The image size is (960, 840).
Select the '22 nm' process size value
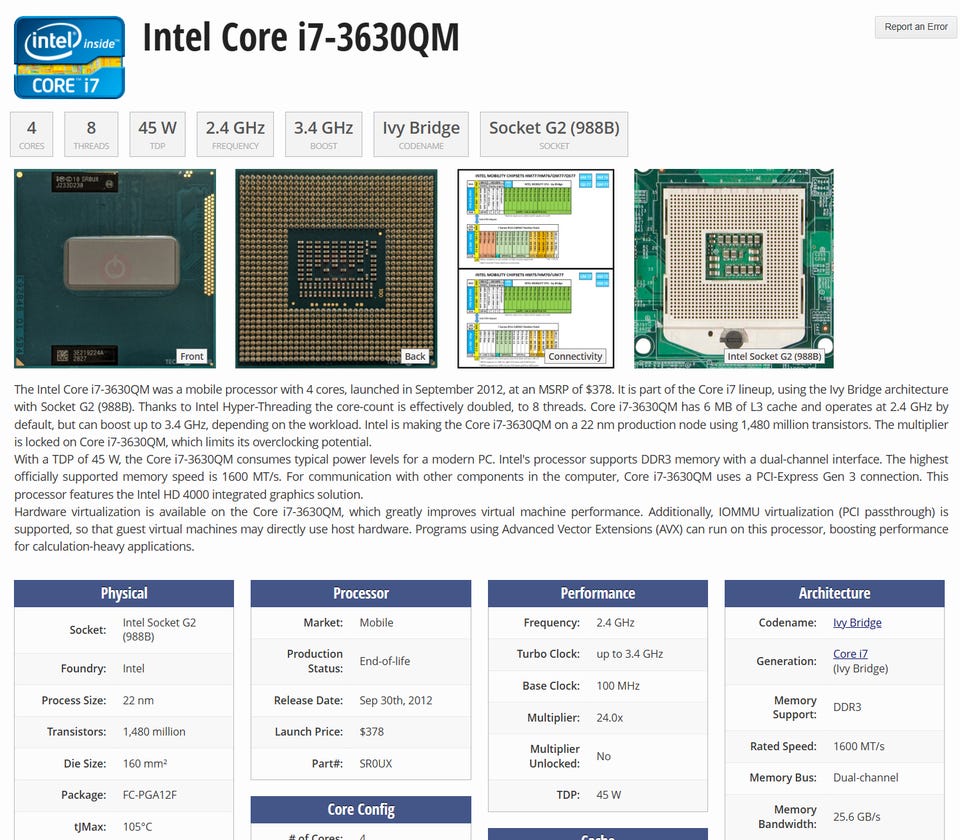point(138,700)
